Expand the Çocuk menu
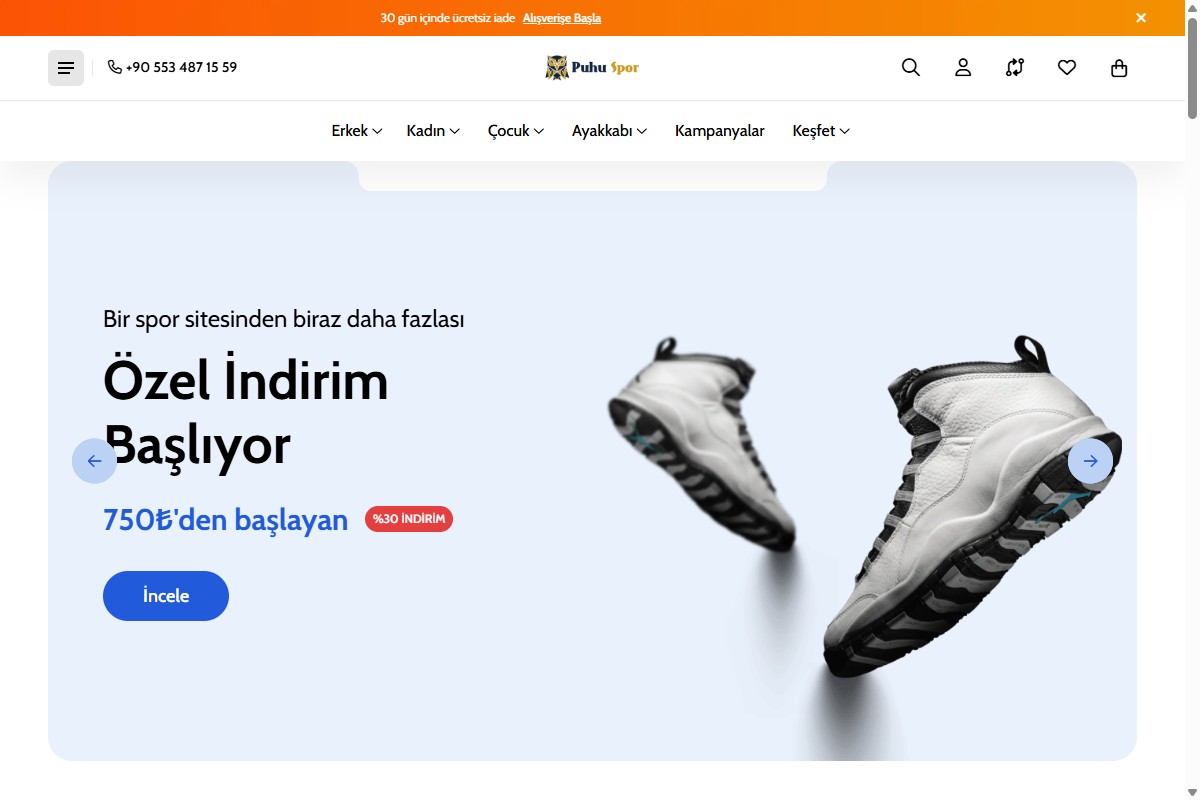This screenshot has width=1200, height=800. click(x=516, y=131)
